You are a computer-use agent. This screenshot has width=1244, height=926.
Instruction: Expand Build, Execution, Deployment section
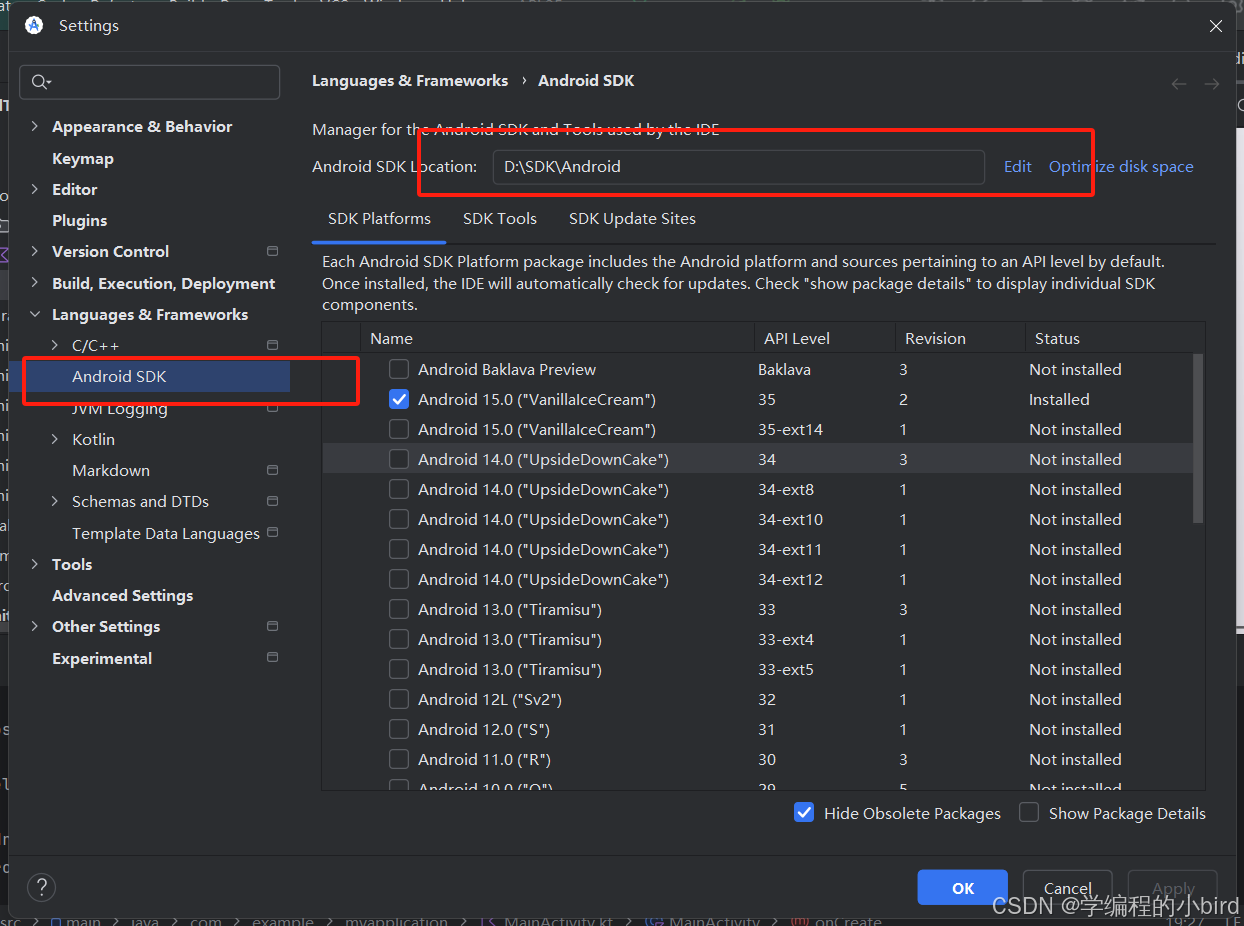35,283
